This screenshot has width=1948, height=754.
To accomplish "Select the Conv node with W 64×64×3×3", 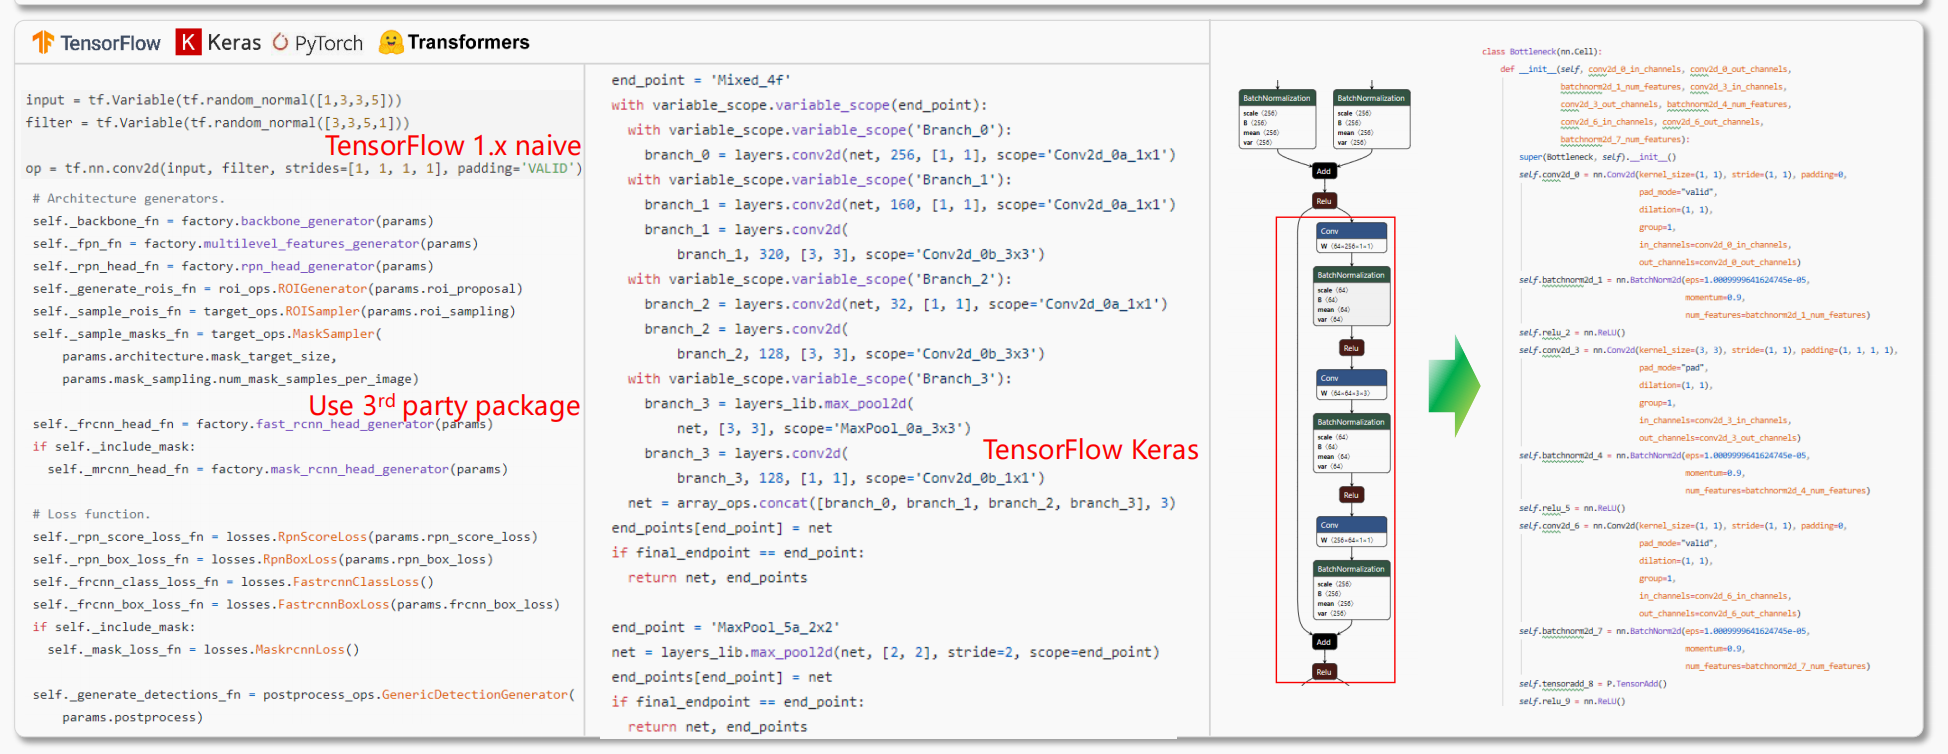I will click(1352, 385).
